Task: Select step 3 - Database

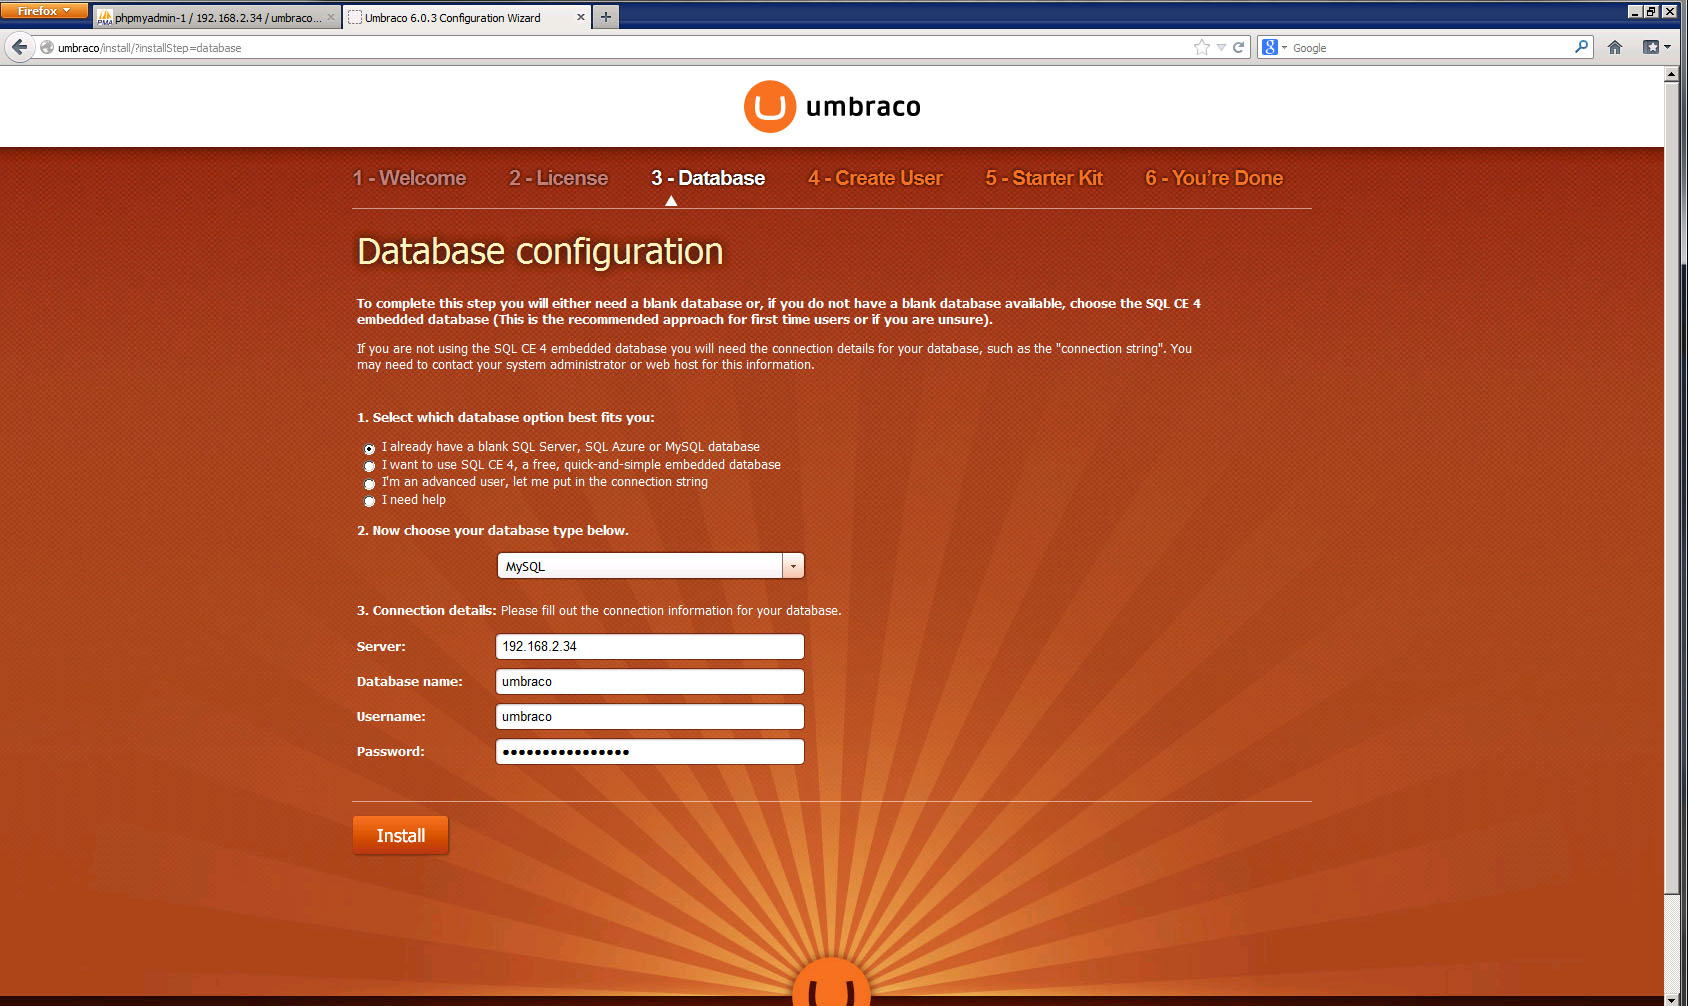Action: pyautogui.click(x=707, y=178)
